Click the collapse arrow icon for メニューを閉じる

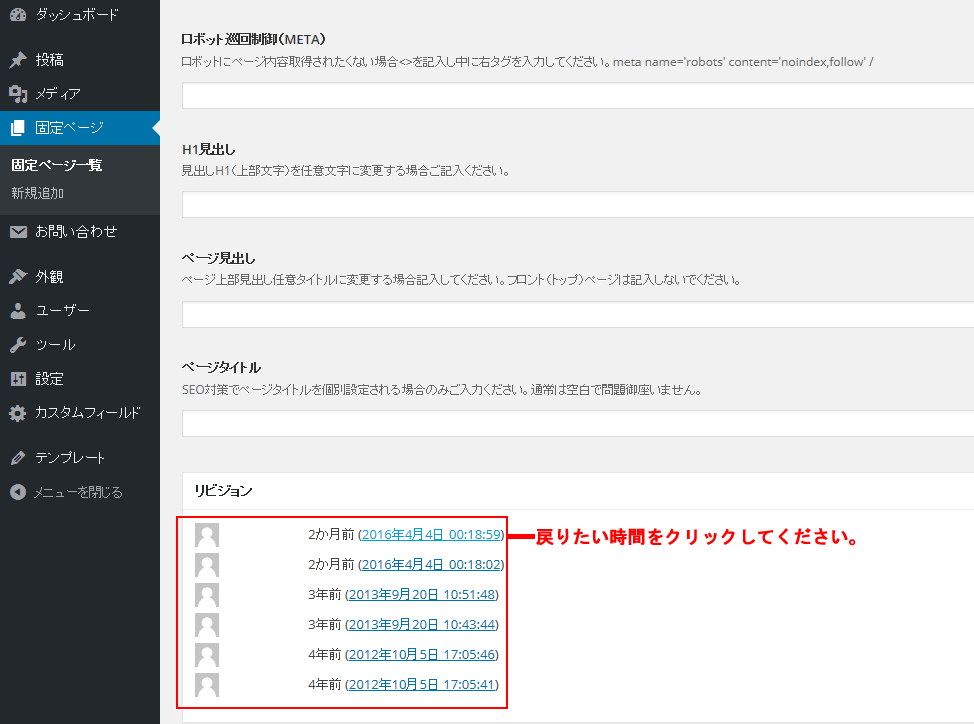pyautogui.click(x=18, y=492)
